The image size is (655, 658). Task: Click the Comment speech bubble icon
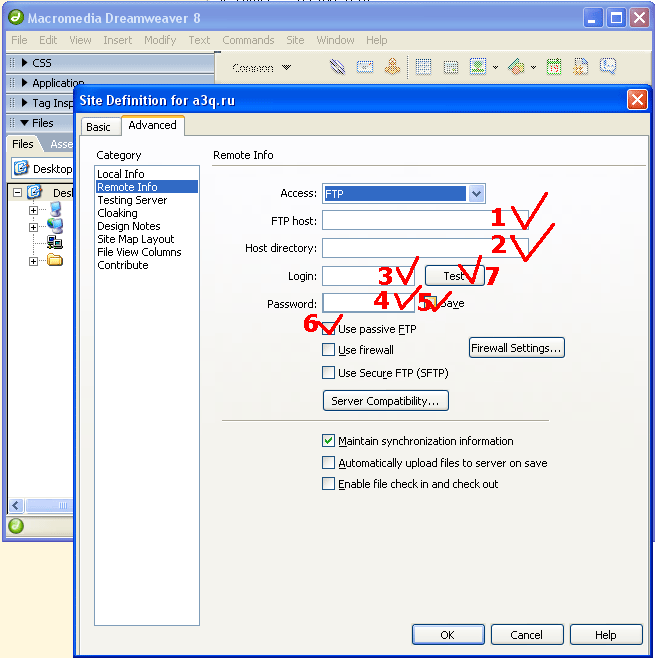[x=608, y=66]
